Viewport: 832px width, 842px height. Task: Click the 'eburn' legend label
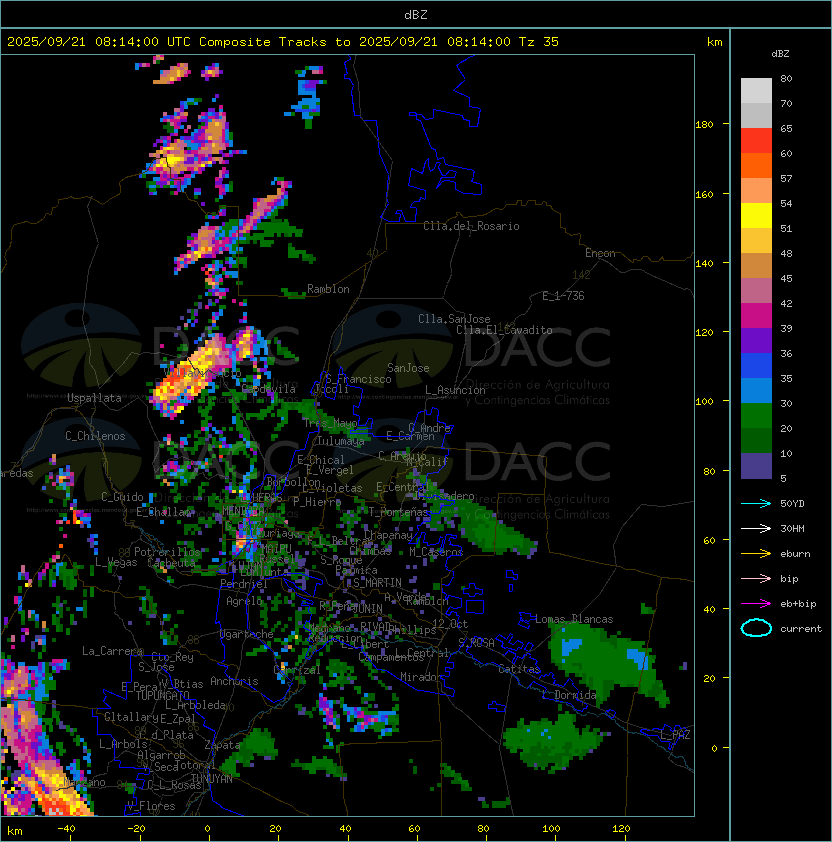(795, 554)
